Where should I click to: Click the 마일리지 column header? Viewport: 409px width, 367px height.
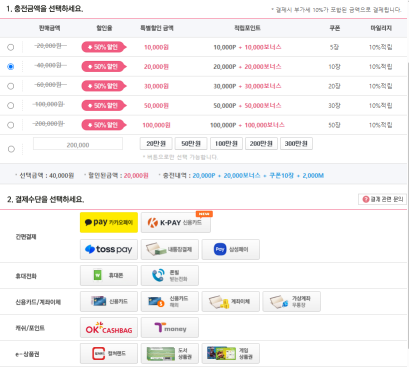coord(381,28)
